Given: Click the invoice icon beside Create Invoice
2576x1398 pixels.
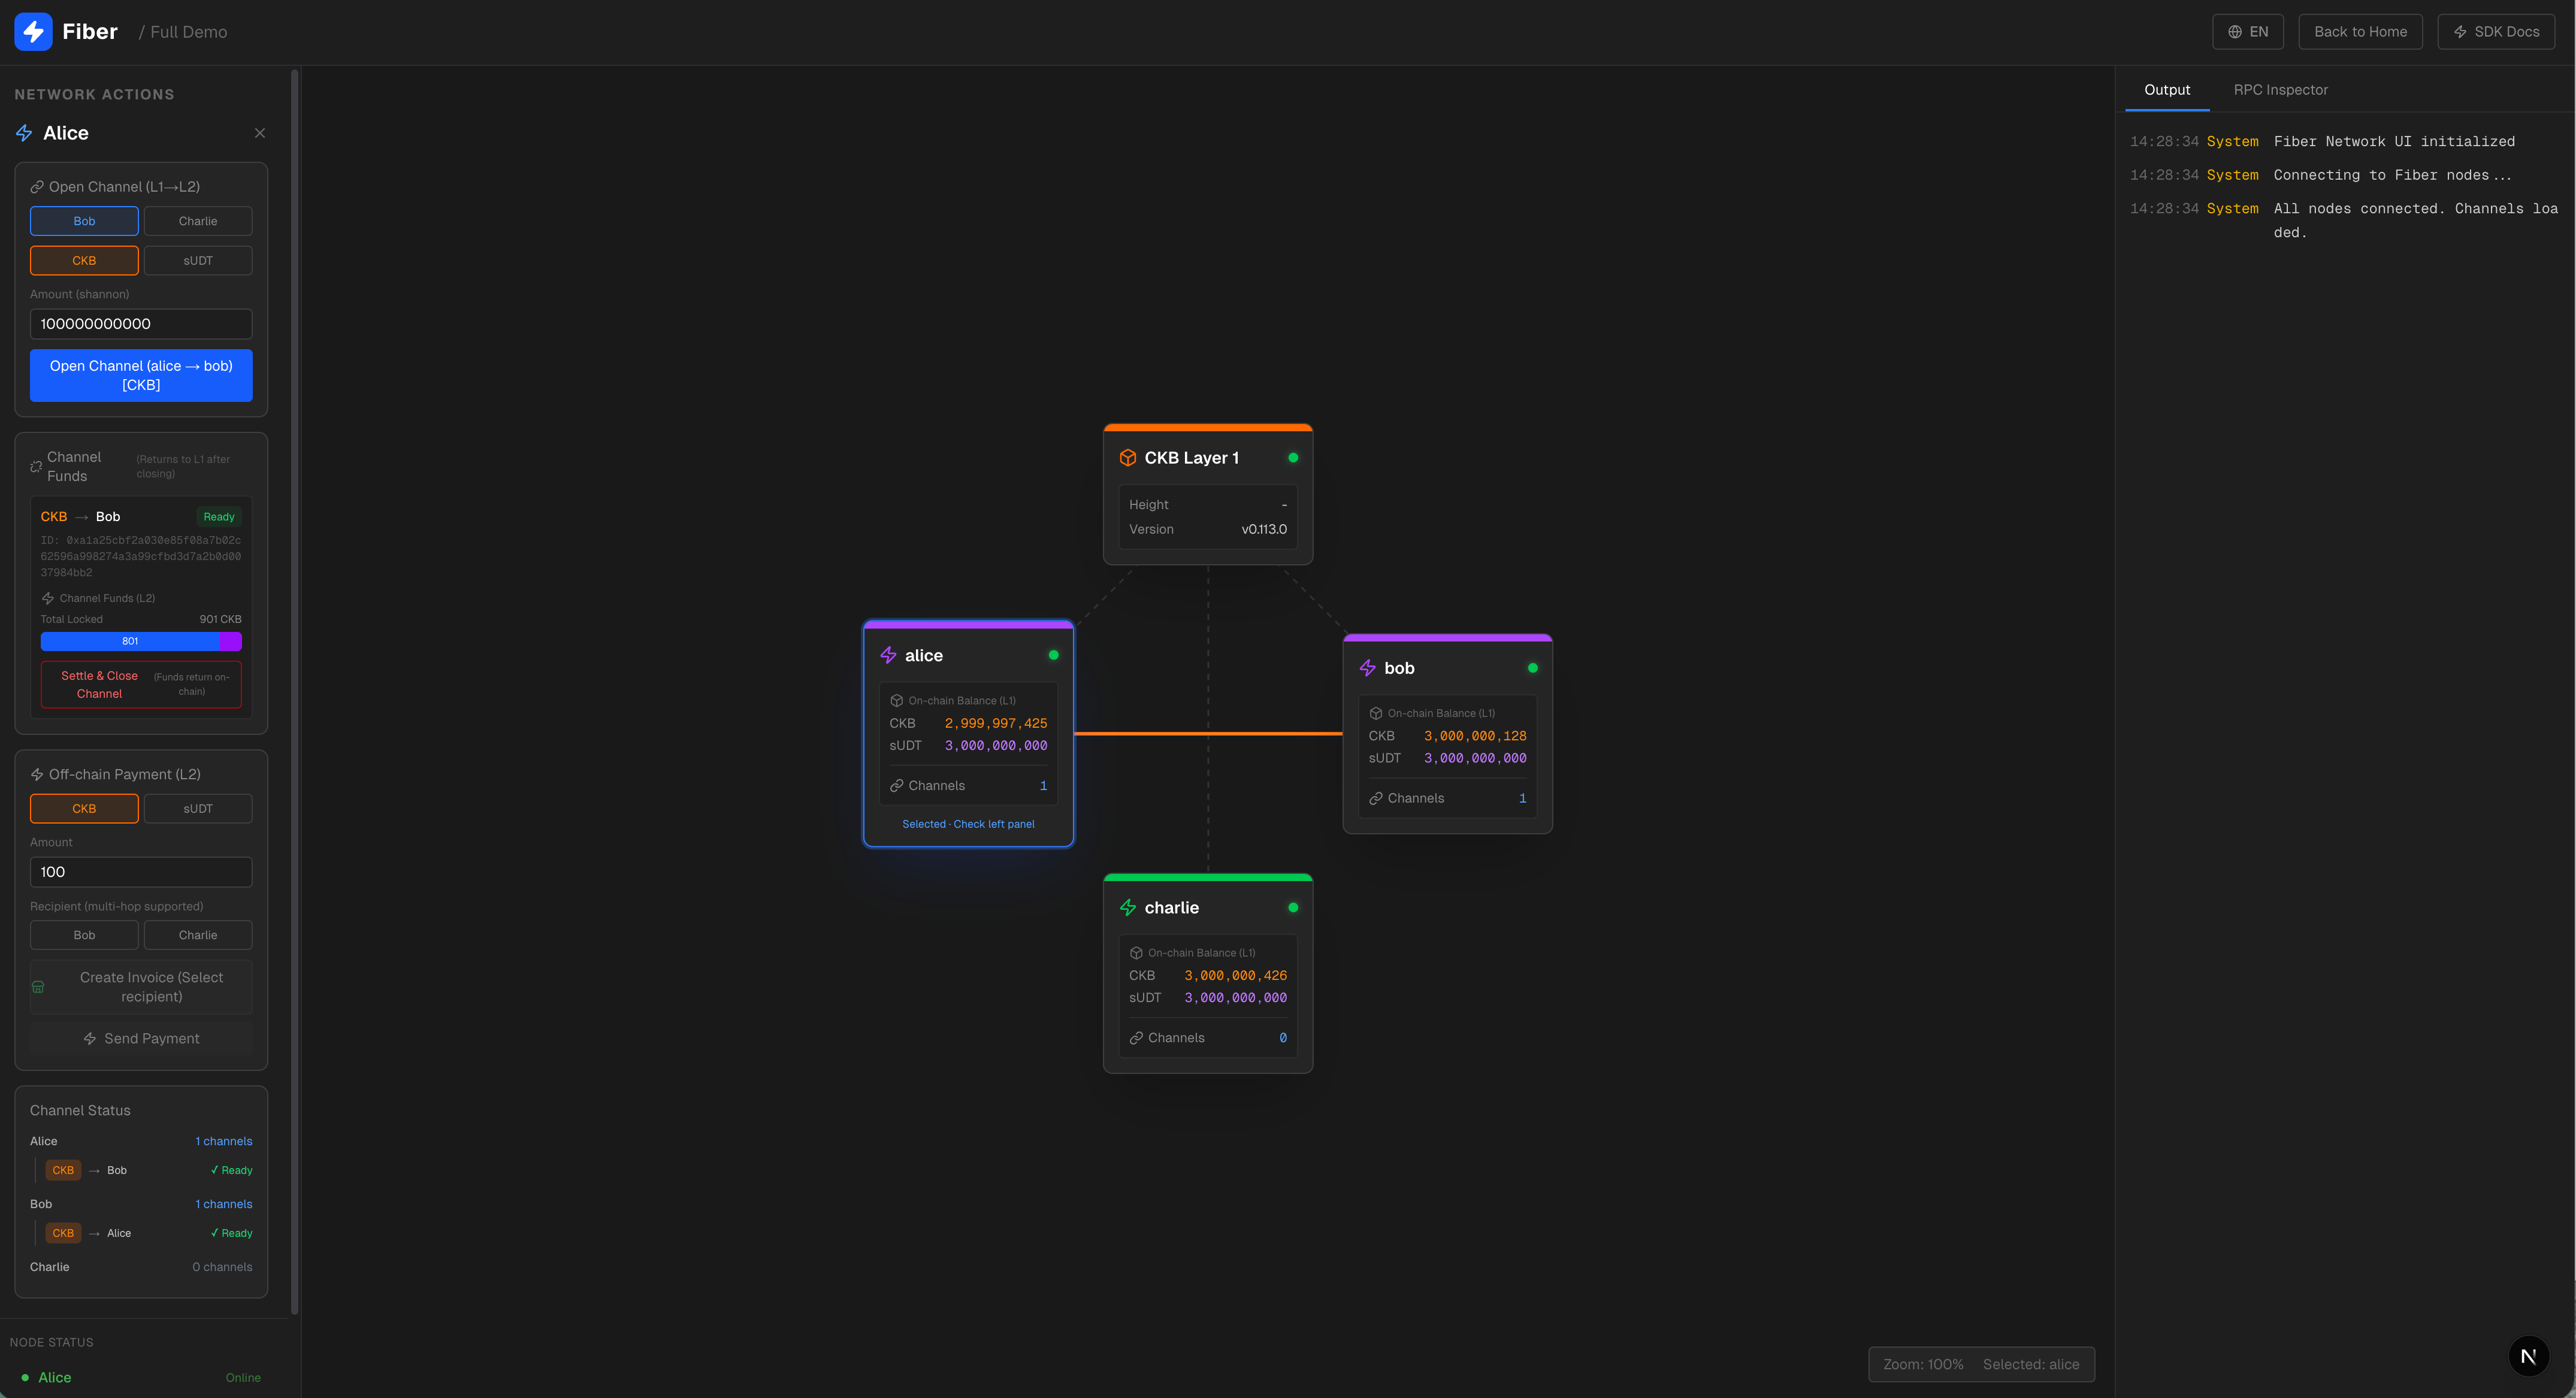Looking at the screenshot, I should 38,987.
